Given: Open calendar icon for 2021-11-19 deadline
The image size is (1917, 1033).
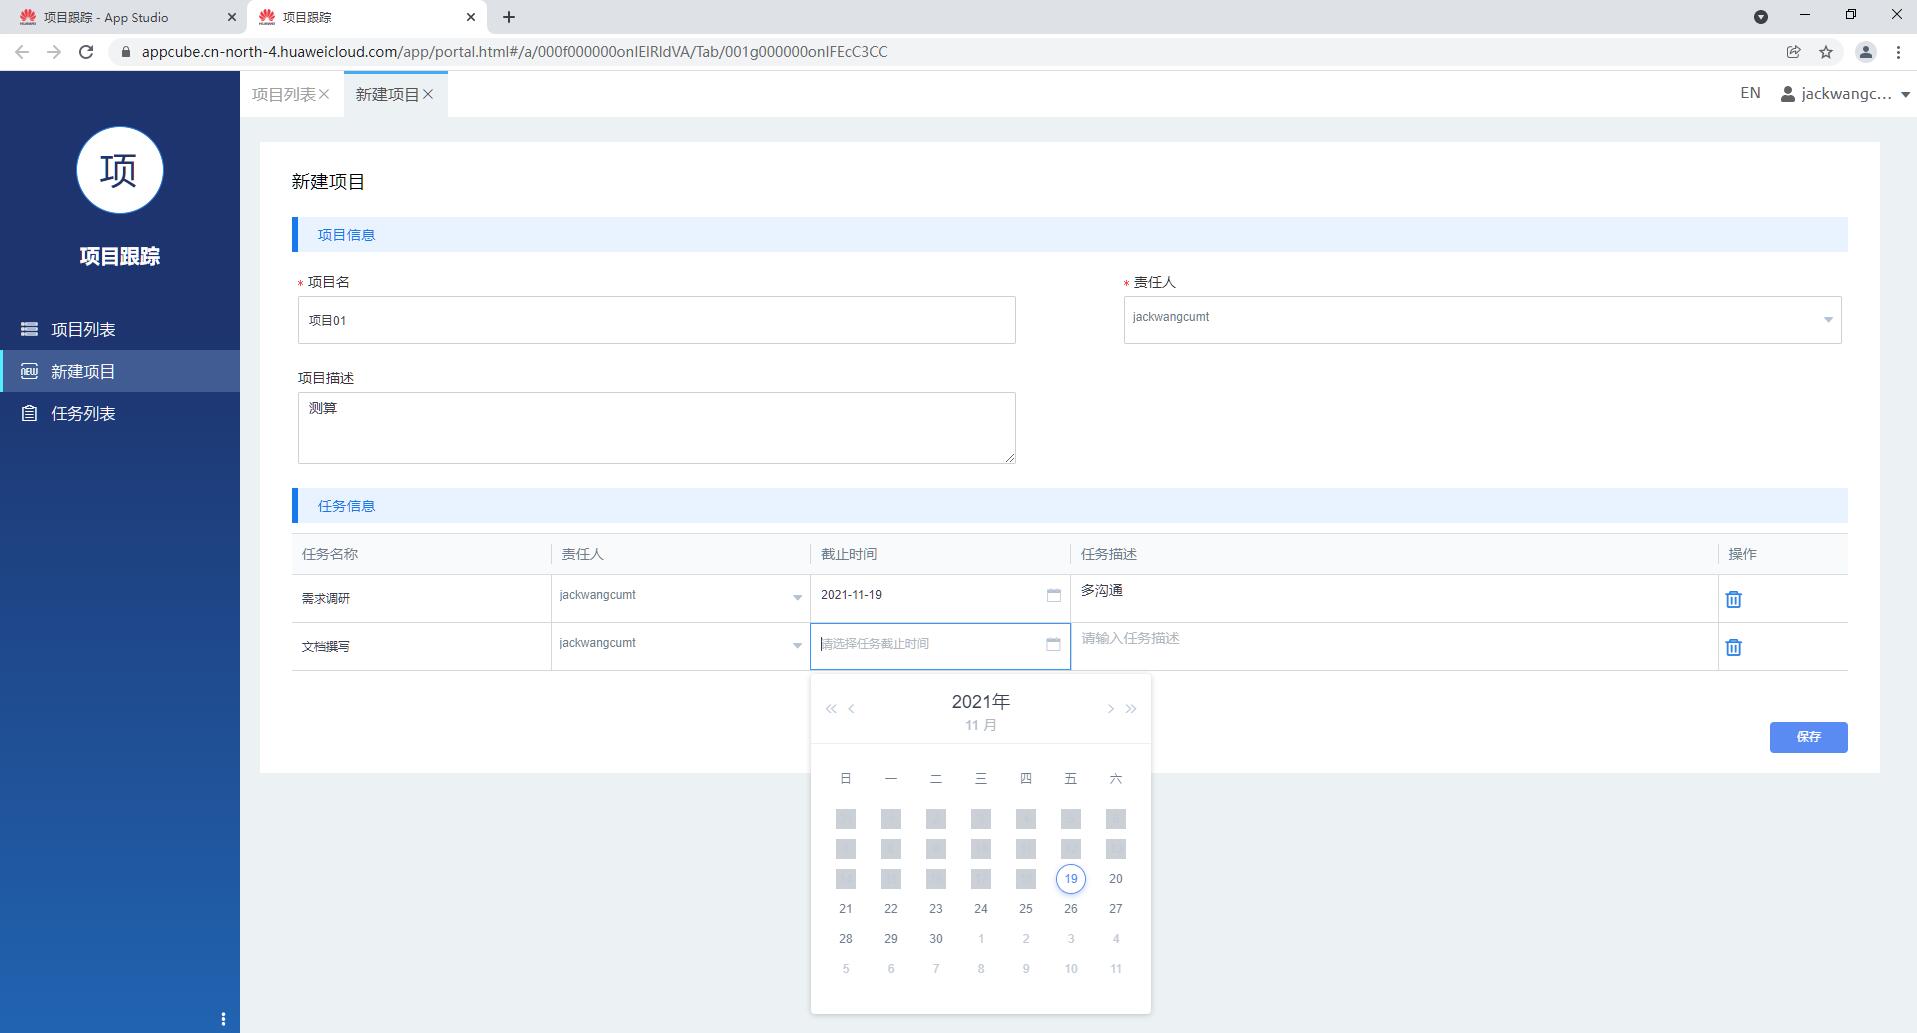Looking at the screenshot, I should [x=1053, y=595].
